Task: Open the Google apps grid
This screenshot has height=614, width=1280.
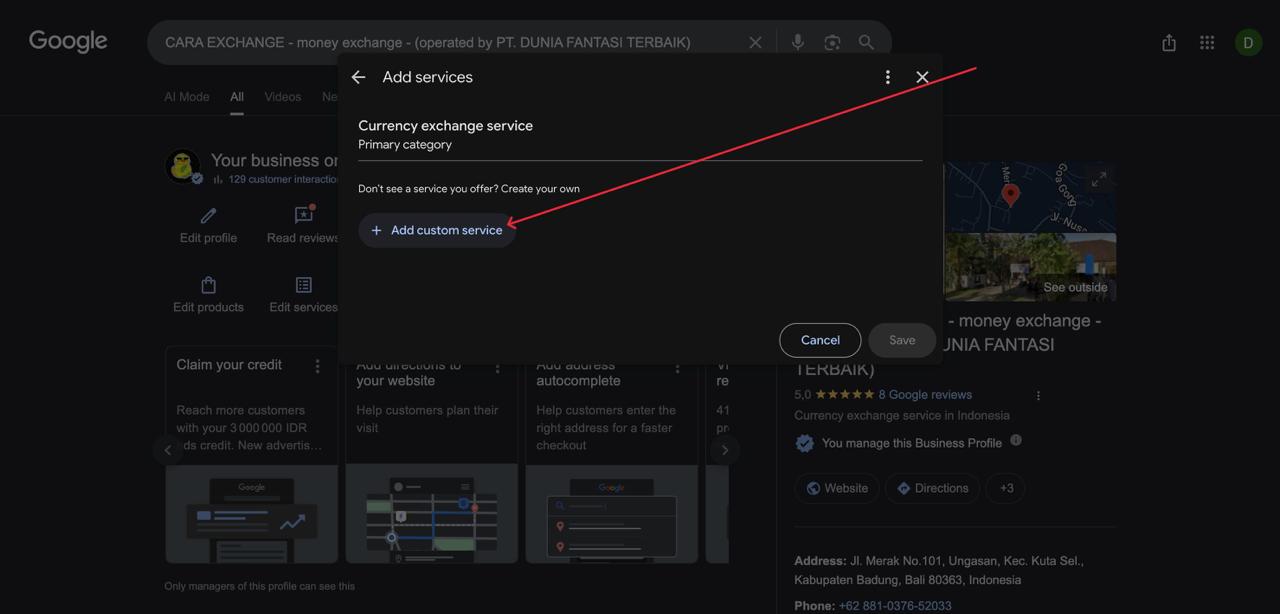Action: [1207, 42]
